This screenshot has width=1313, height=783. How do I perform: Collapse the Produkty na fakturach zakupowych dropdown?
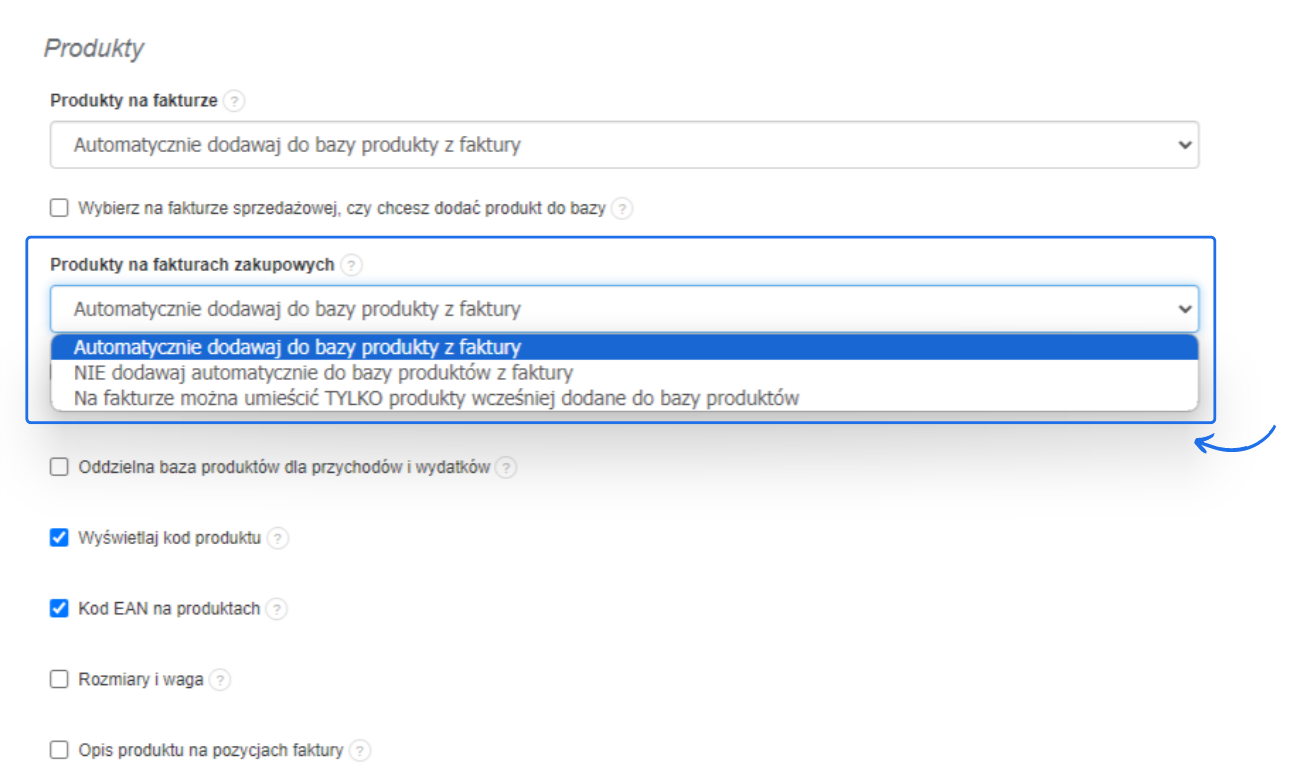(624, 309)
